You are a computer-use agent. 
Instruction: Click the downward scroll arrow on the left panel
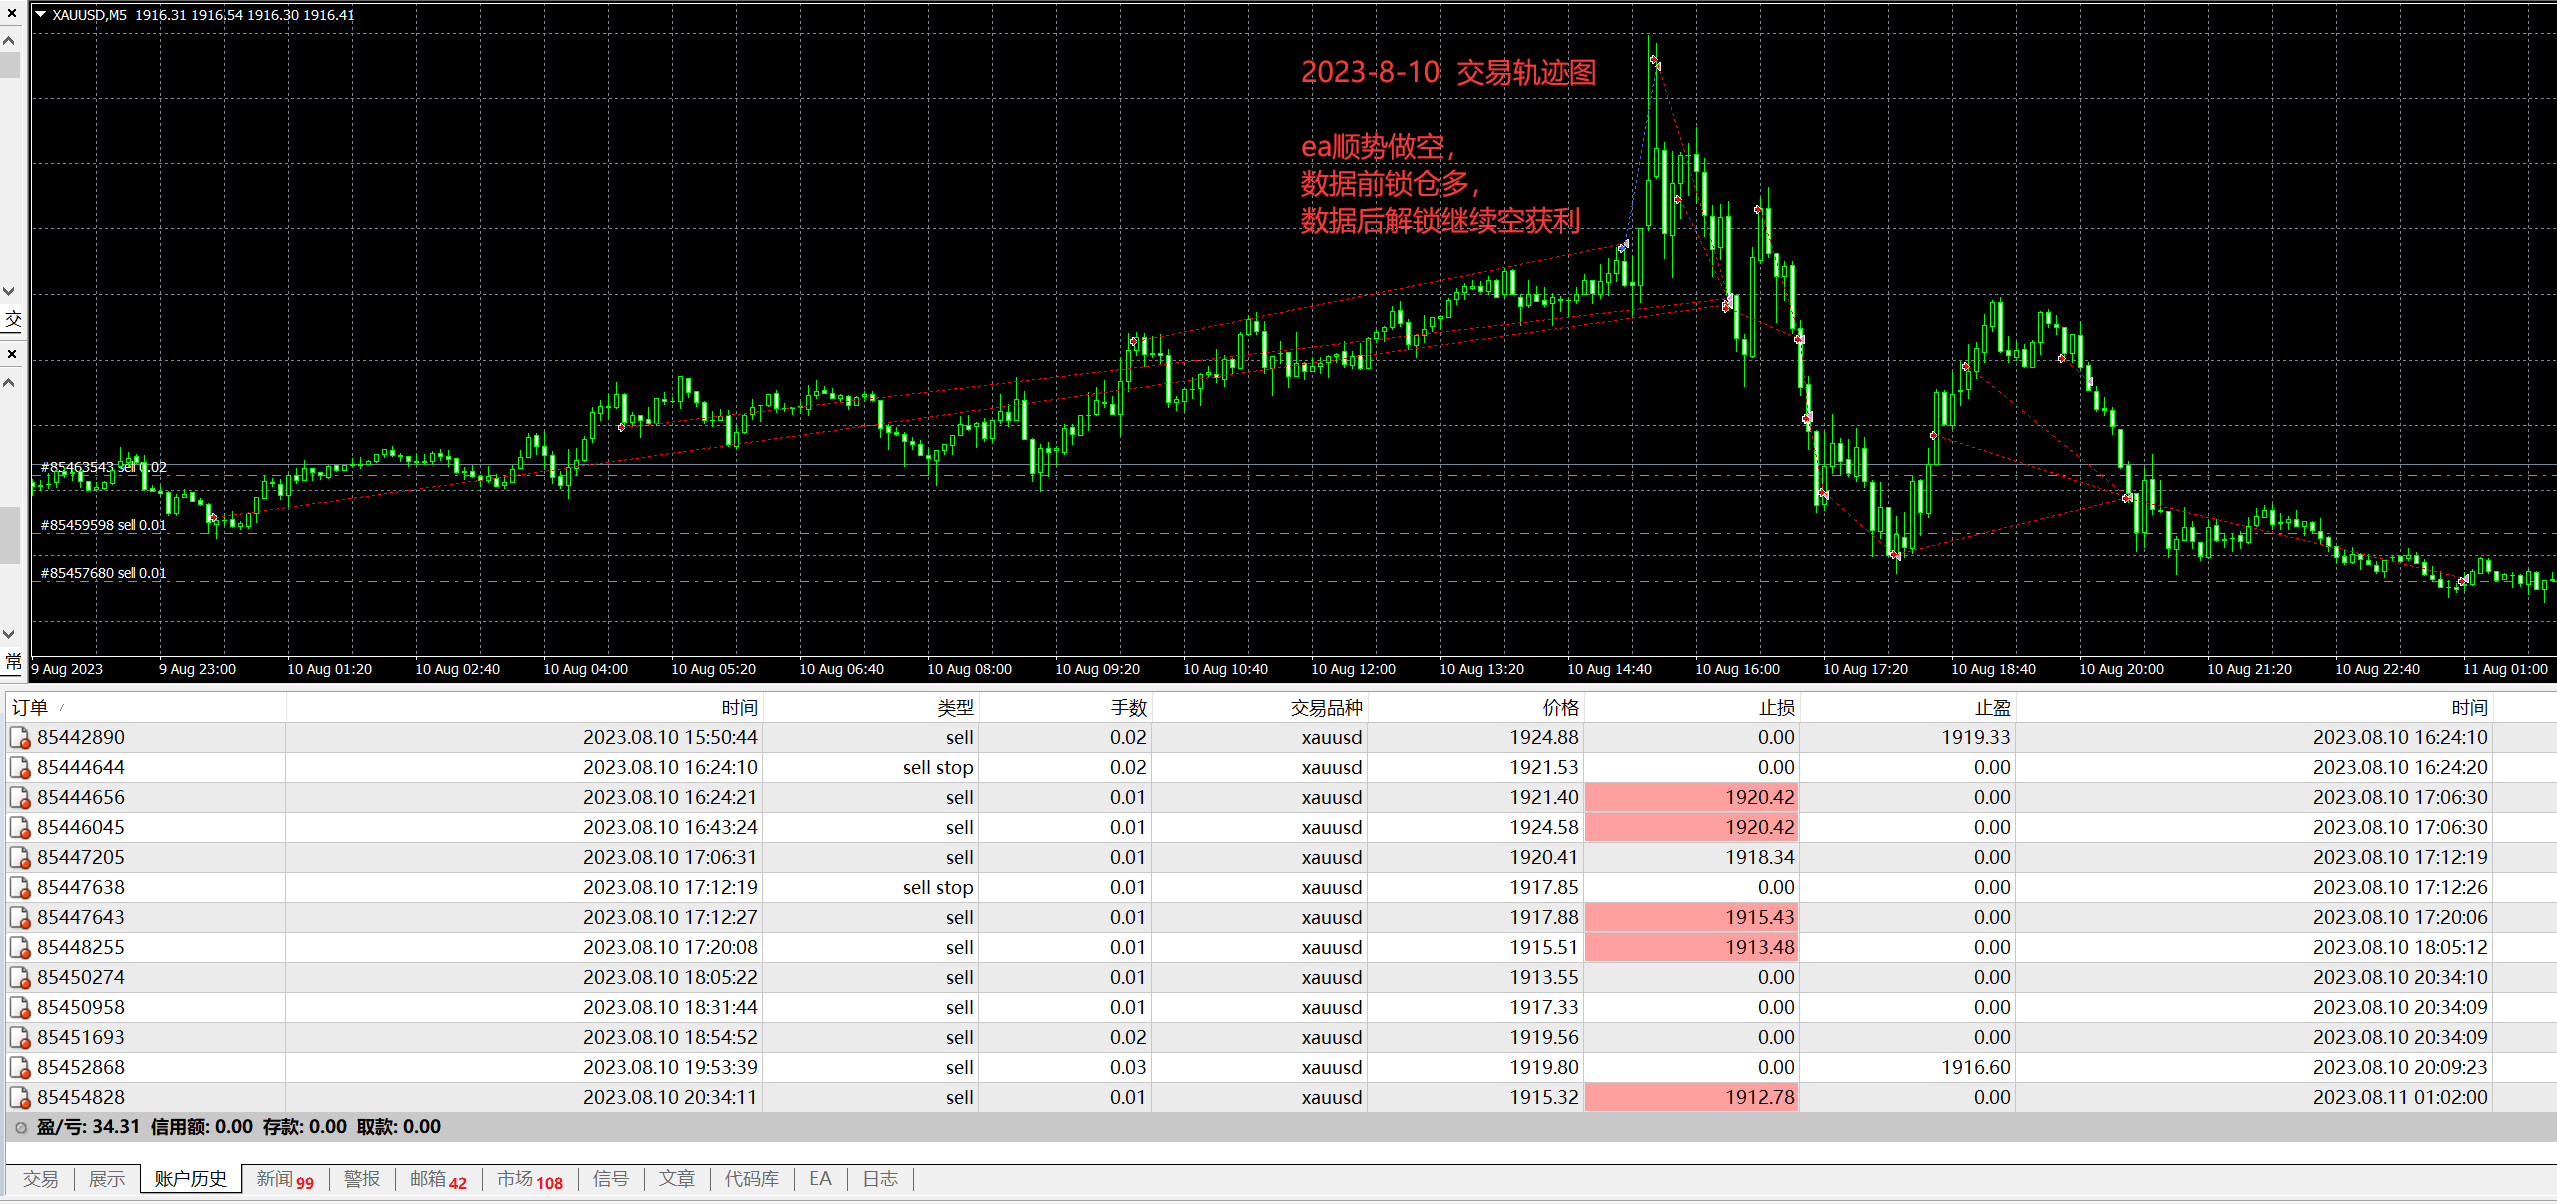coord(9,291)
